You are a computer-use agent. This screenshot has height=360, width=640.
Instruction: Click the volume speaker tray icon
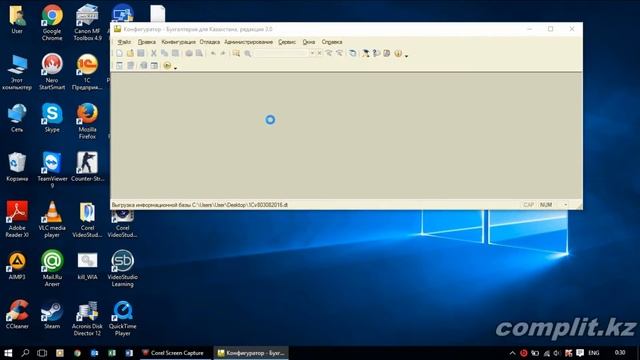point(557,353)
